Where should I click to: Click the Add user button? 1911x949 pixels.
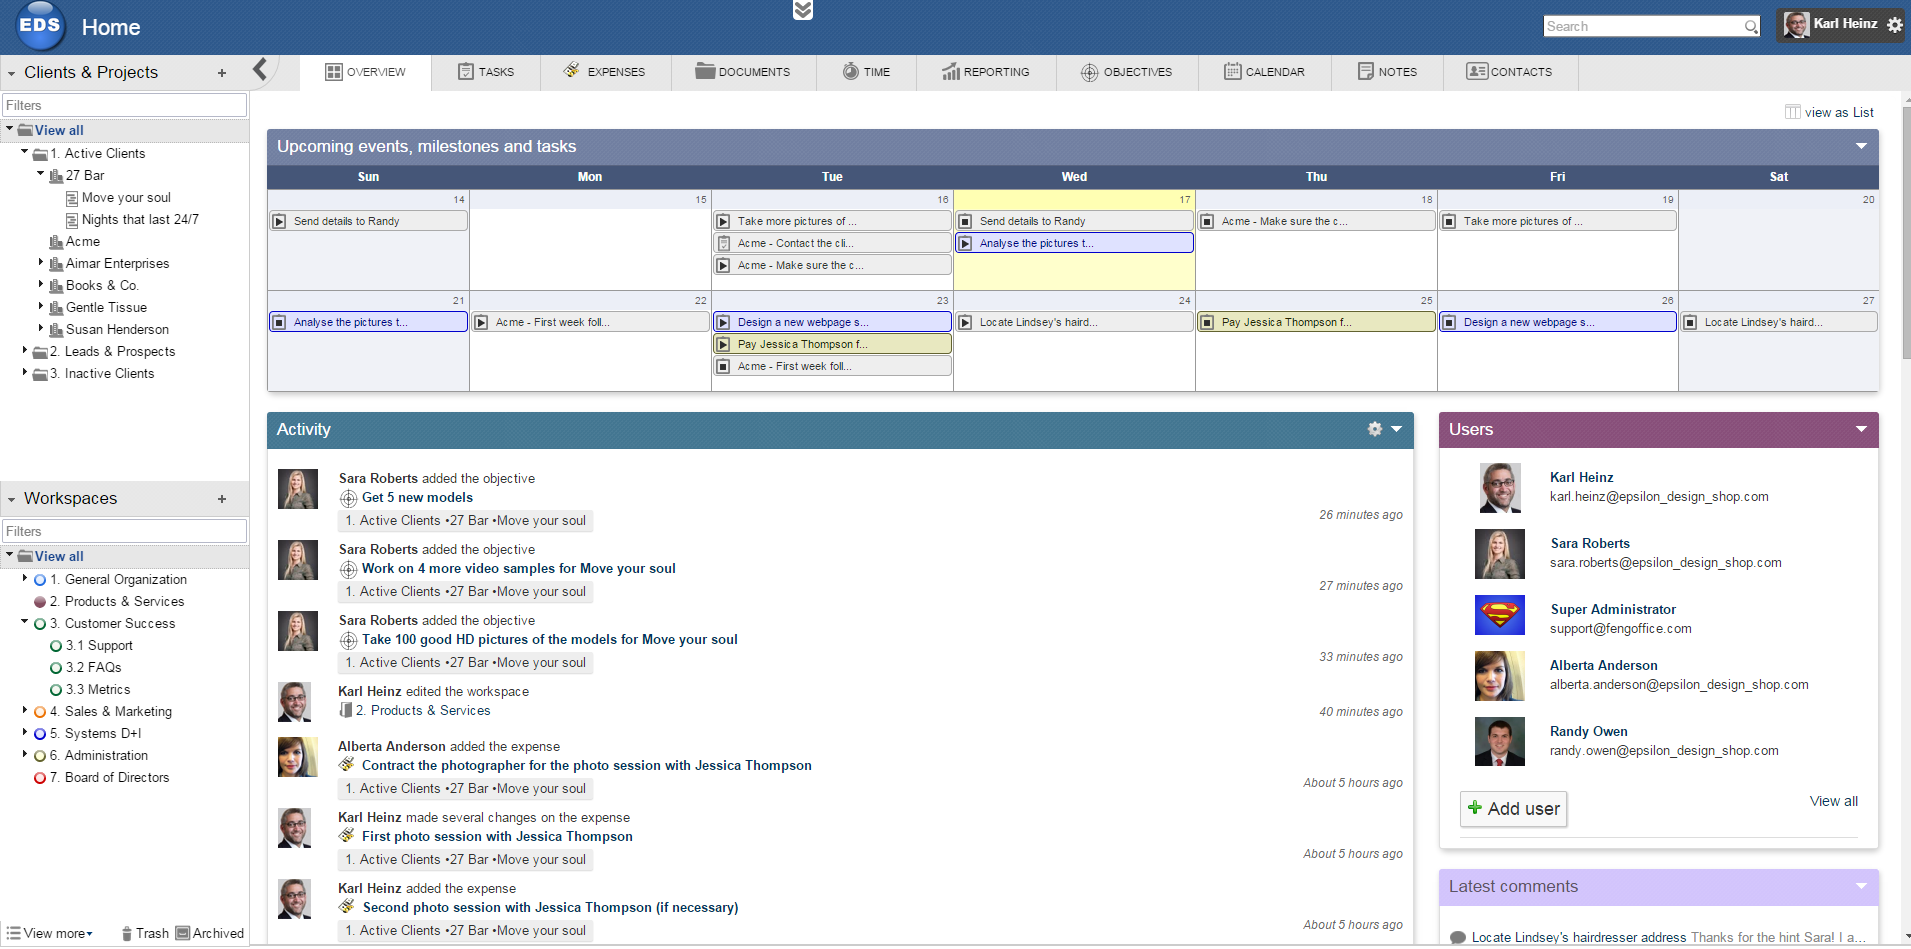coord(1513,808)
